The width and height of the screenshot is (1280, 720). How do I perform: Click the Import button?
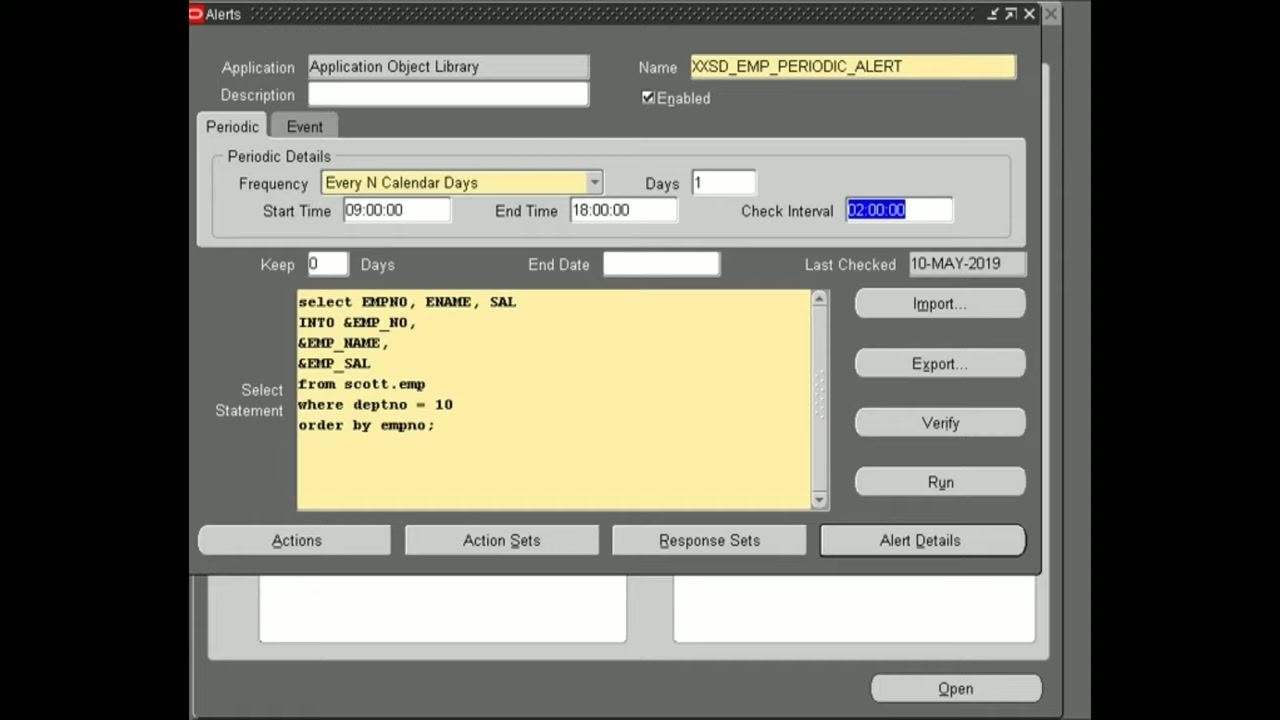point(940,304)
